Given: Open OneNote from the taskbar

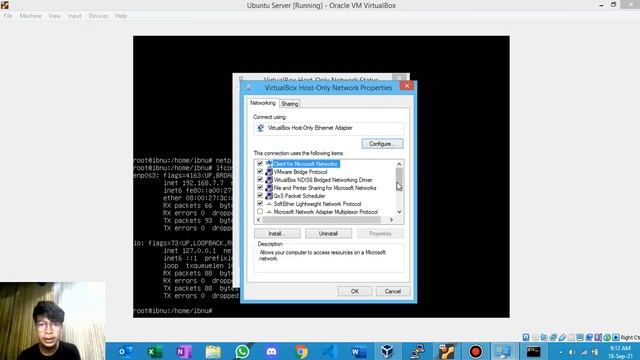Looking at the screenshot, I should (184, 351).
